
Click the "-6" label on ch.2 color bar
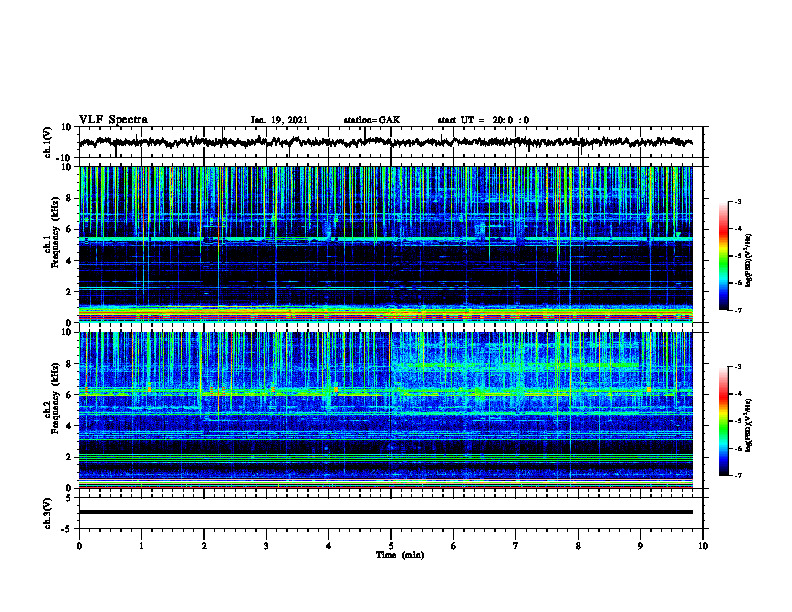[738, 448]
